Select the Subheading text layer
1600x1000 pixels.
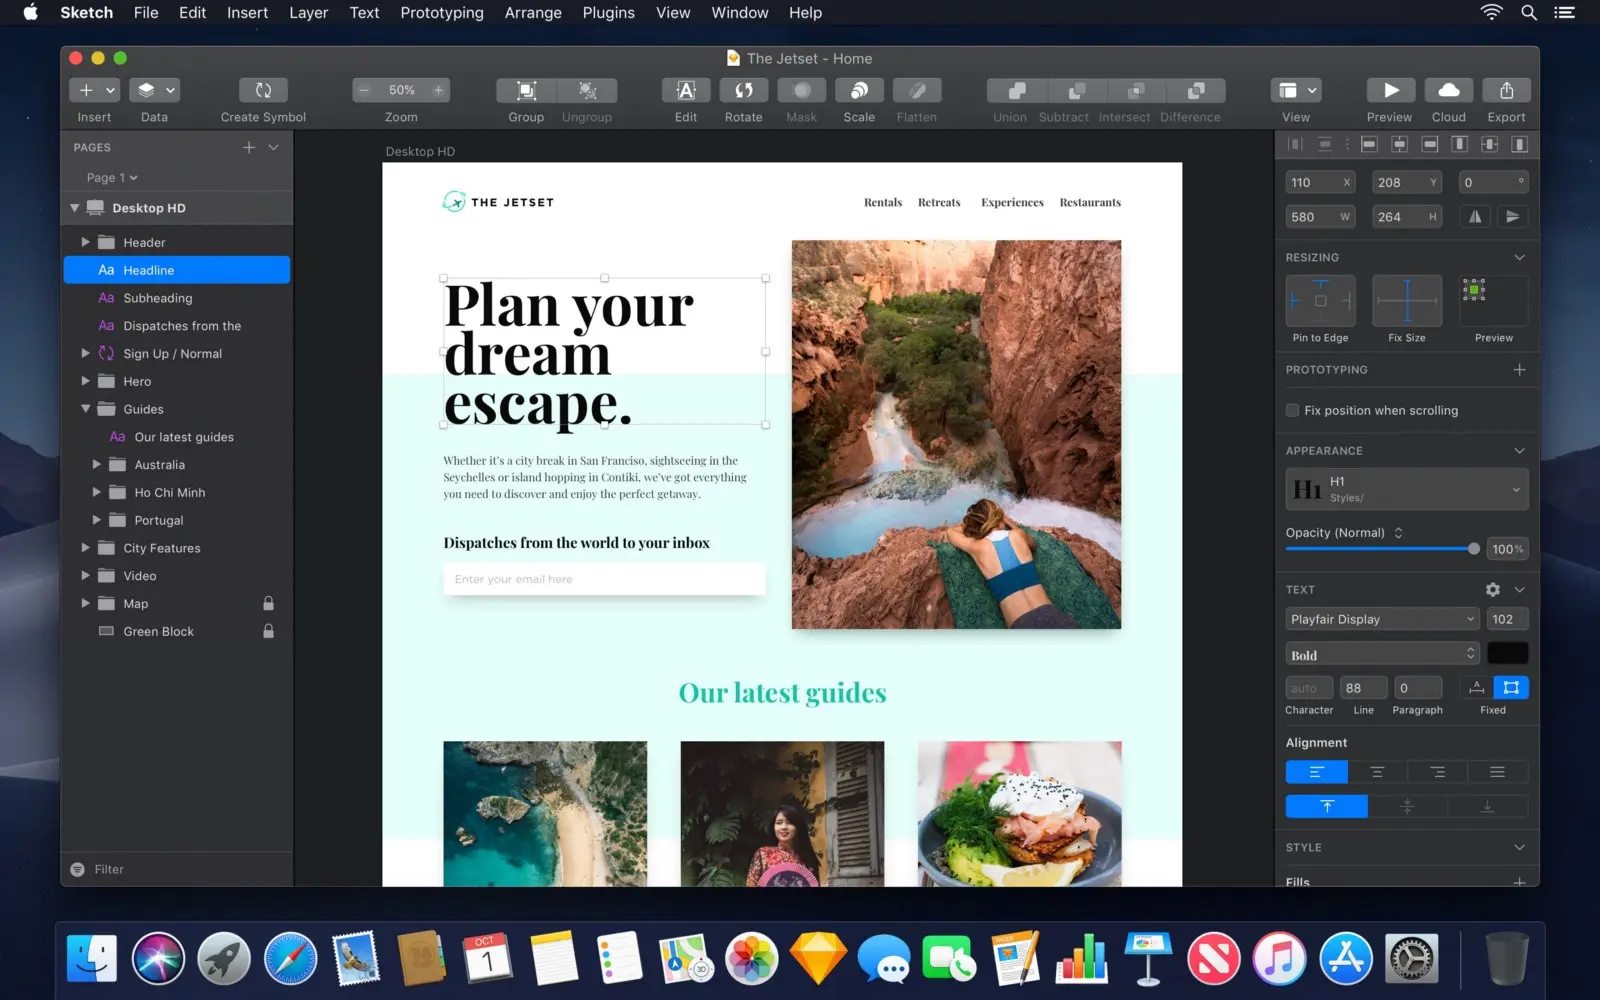pyautogui.click(x=158, y=298)
